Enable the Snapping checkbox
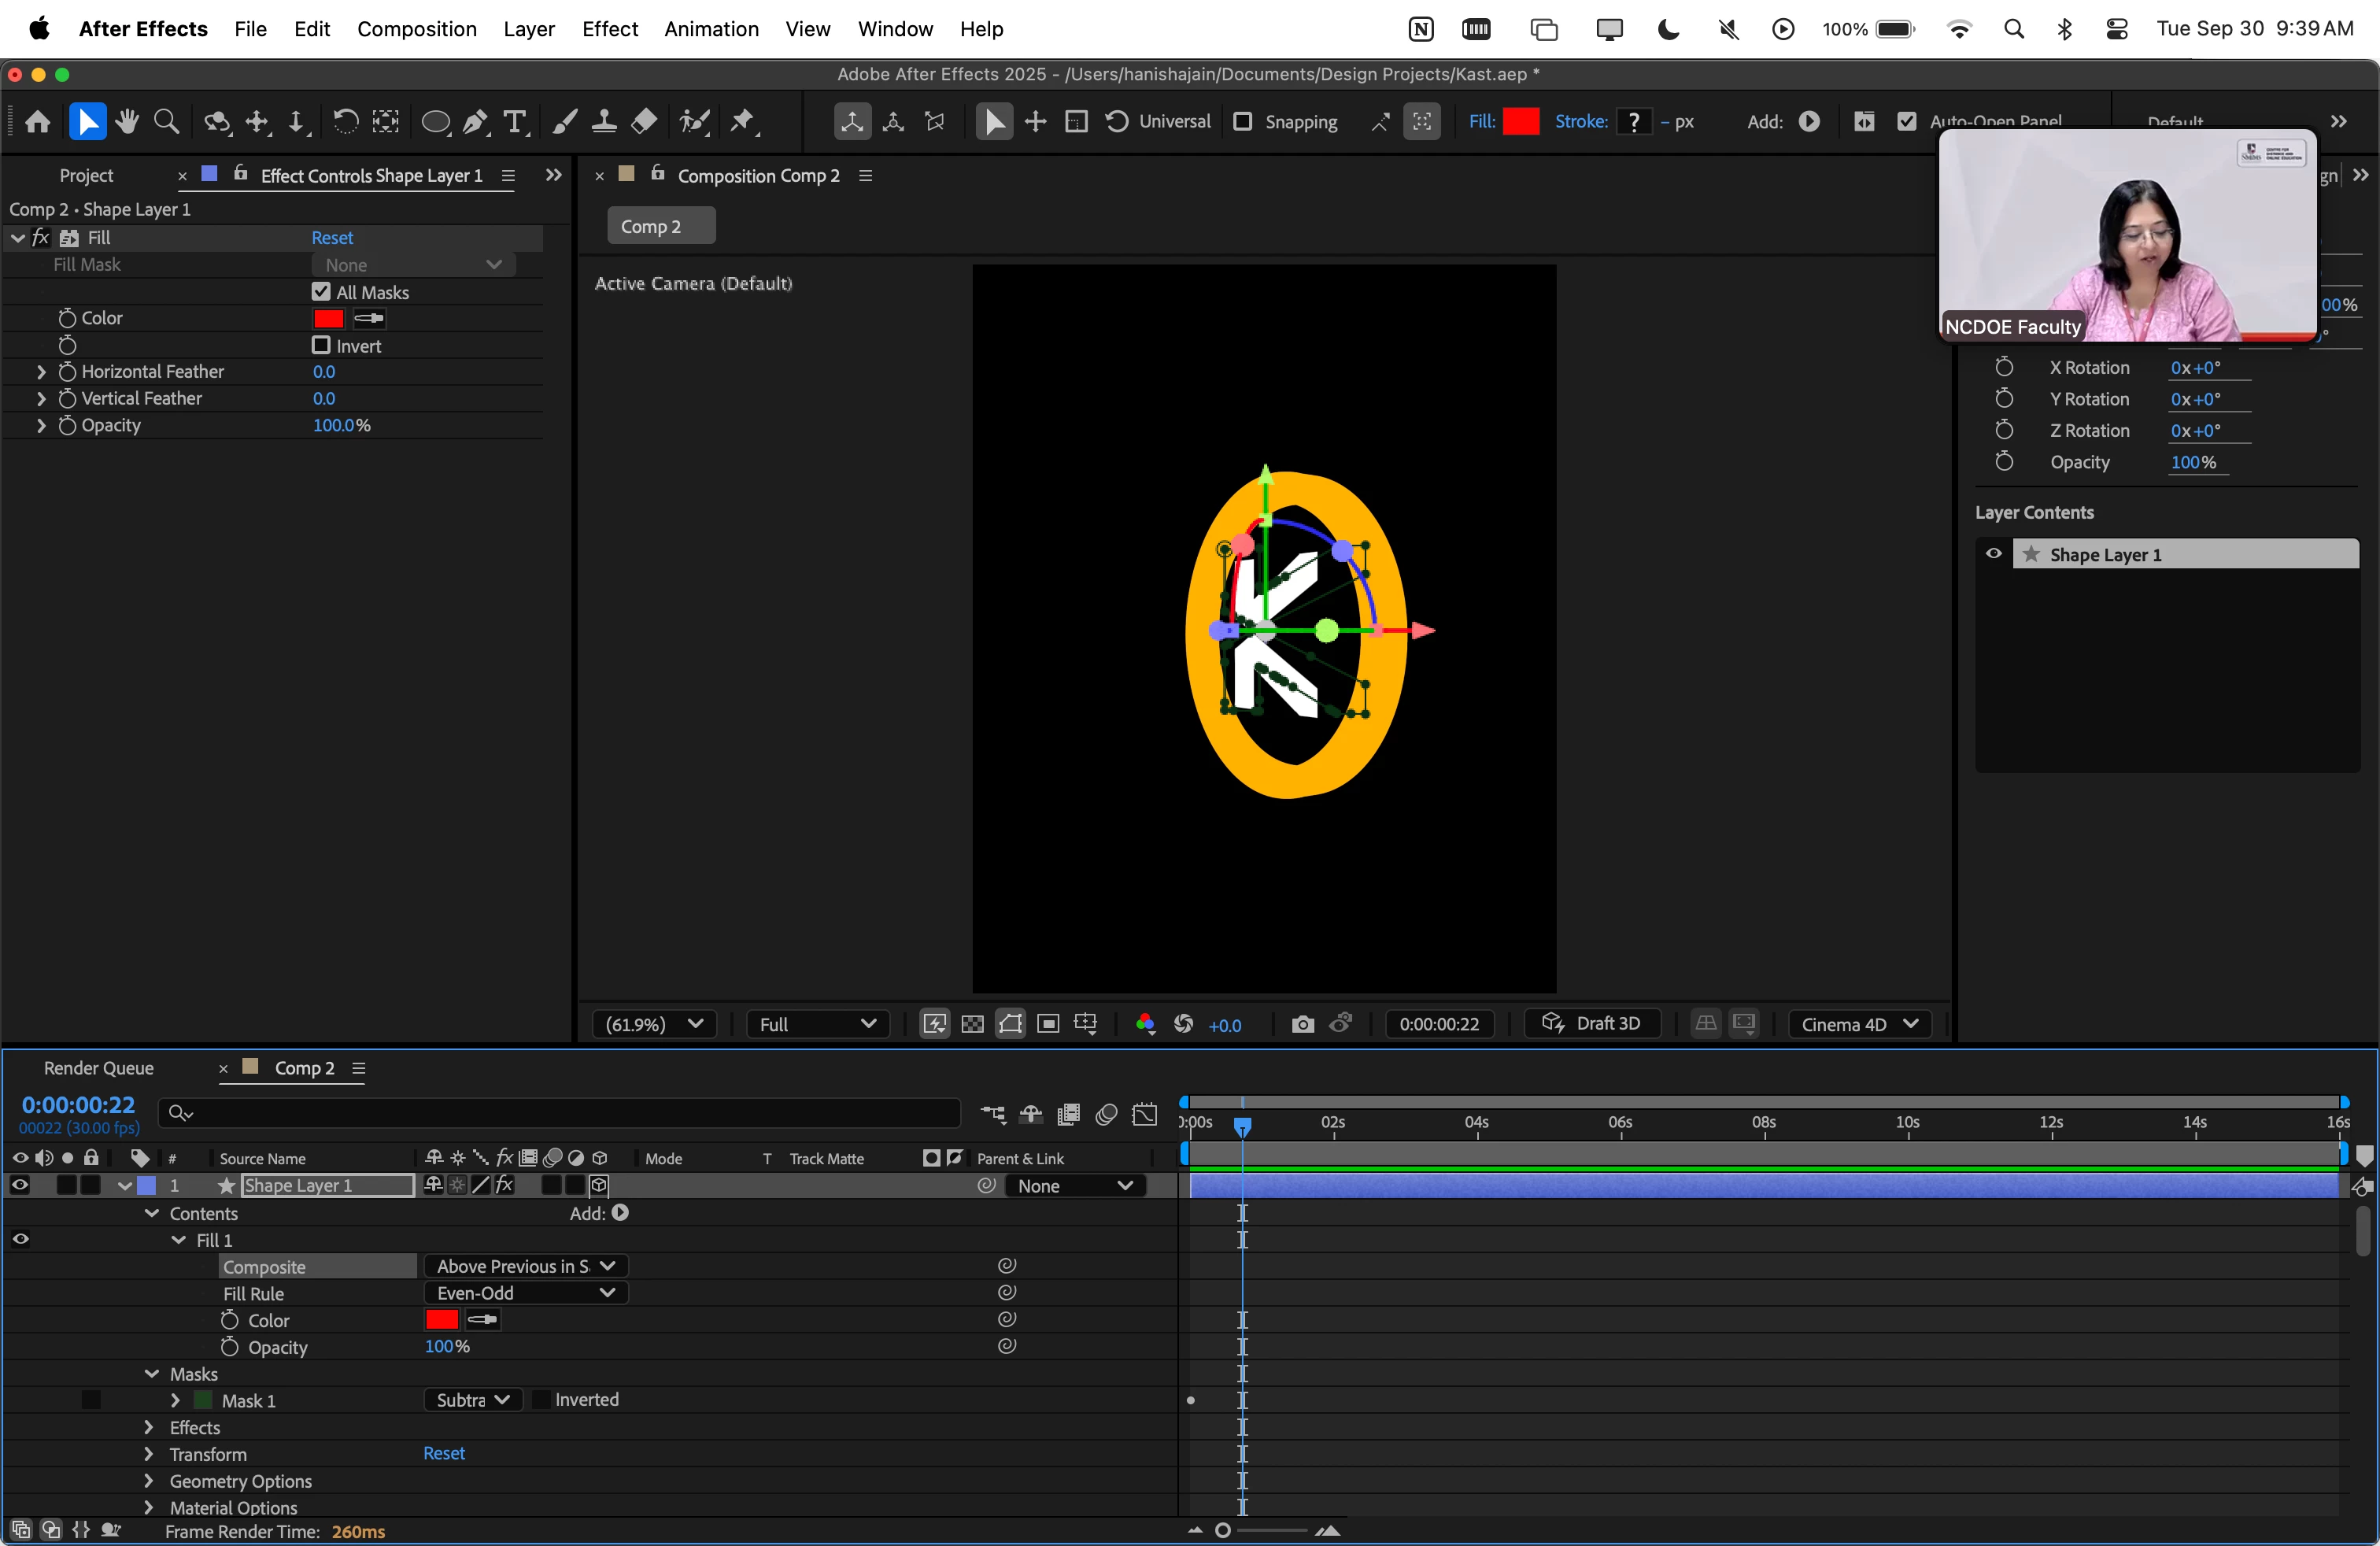The height and width of the screenshot is (1546, 2380). point(1243,122)
